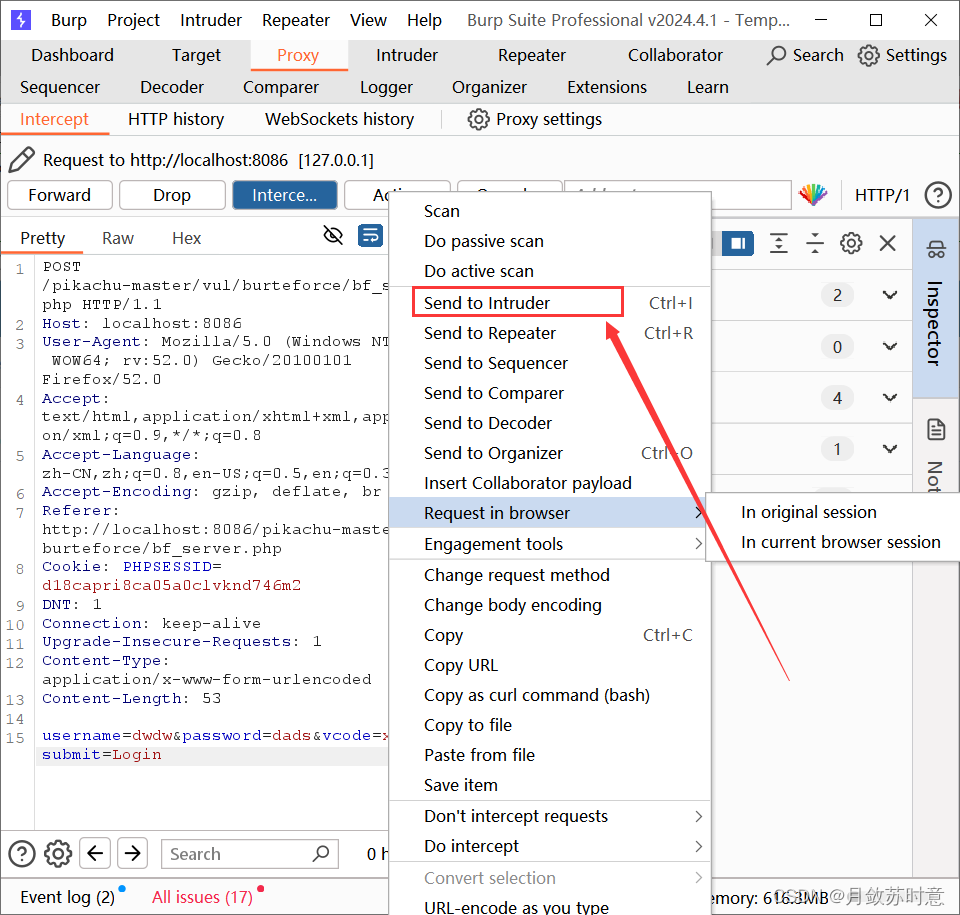Open the Decoder tool tab
Viewport: 960px width, 915px height.
point(172,88)
